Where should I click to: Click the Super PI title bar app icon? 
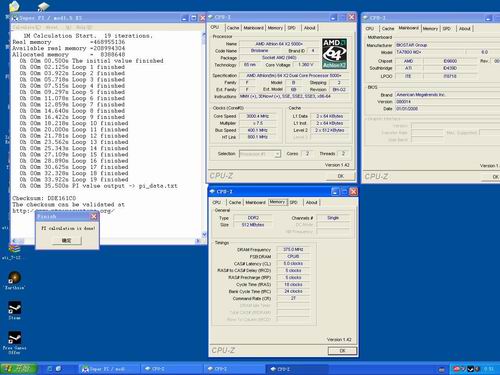click(x=15, y=18)
